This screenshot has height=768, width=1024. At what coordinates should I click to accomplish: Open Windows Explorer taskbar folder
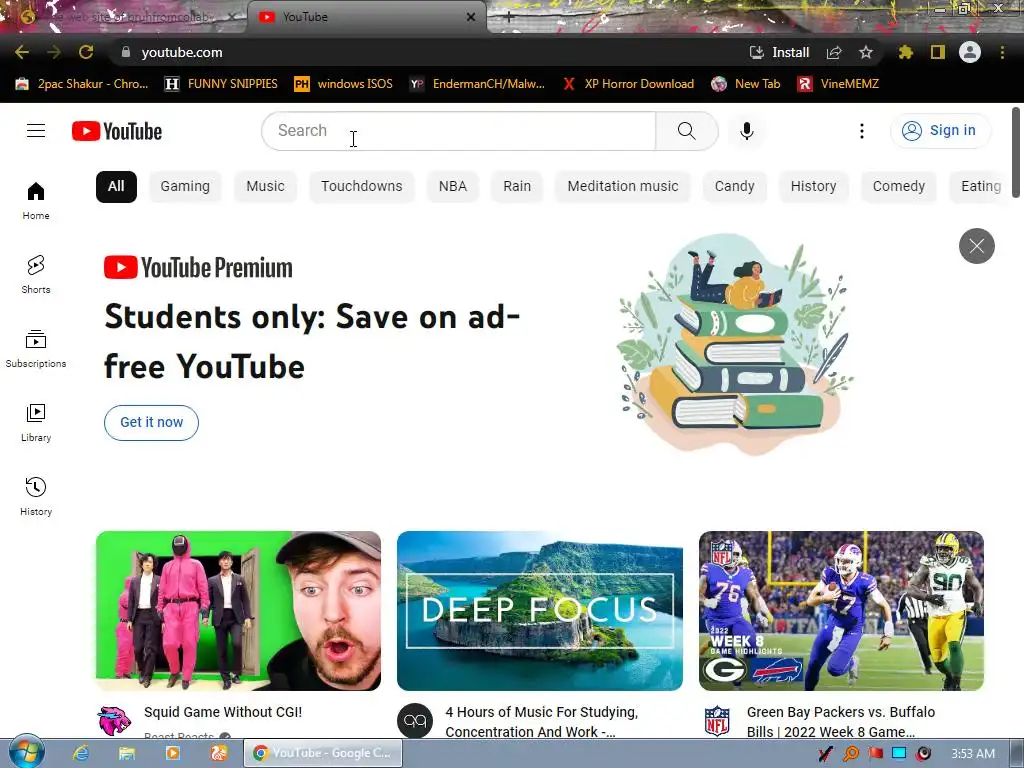click(x=127, y=753)
